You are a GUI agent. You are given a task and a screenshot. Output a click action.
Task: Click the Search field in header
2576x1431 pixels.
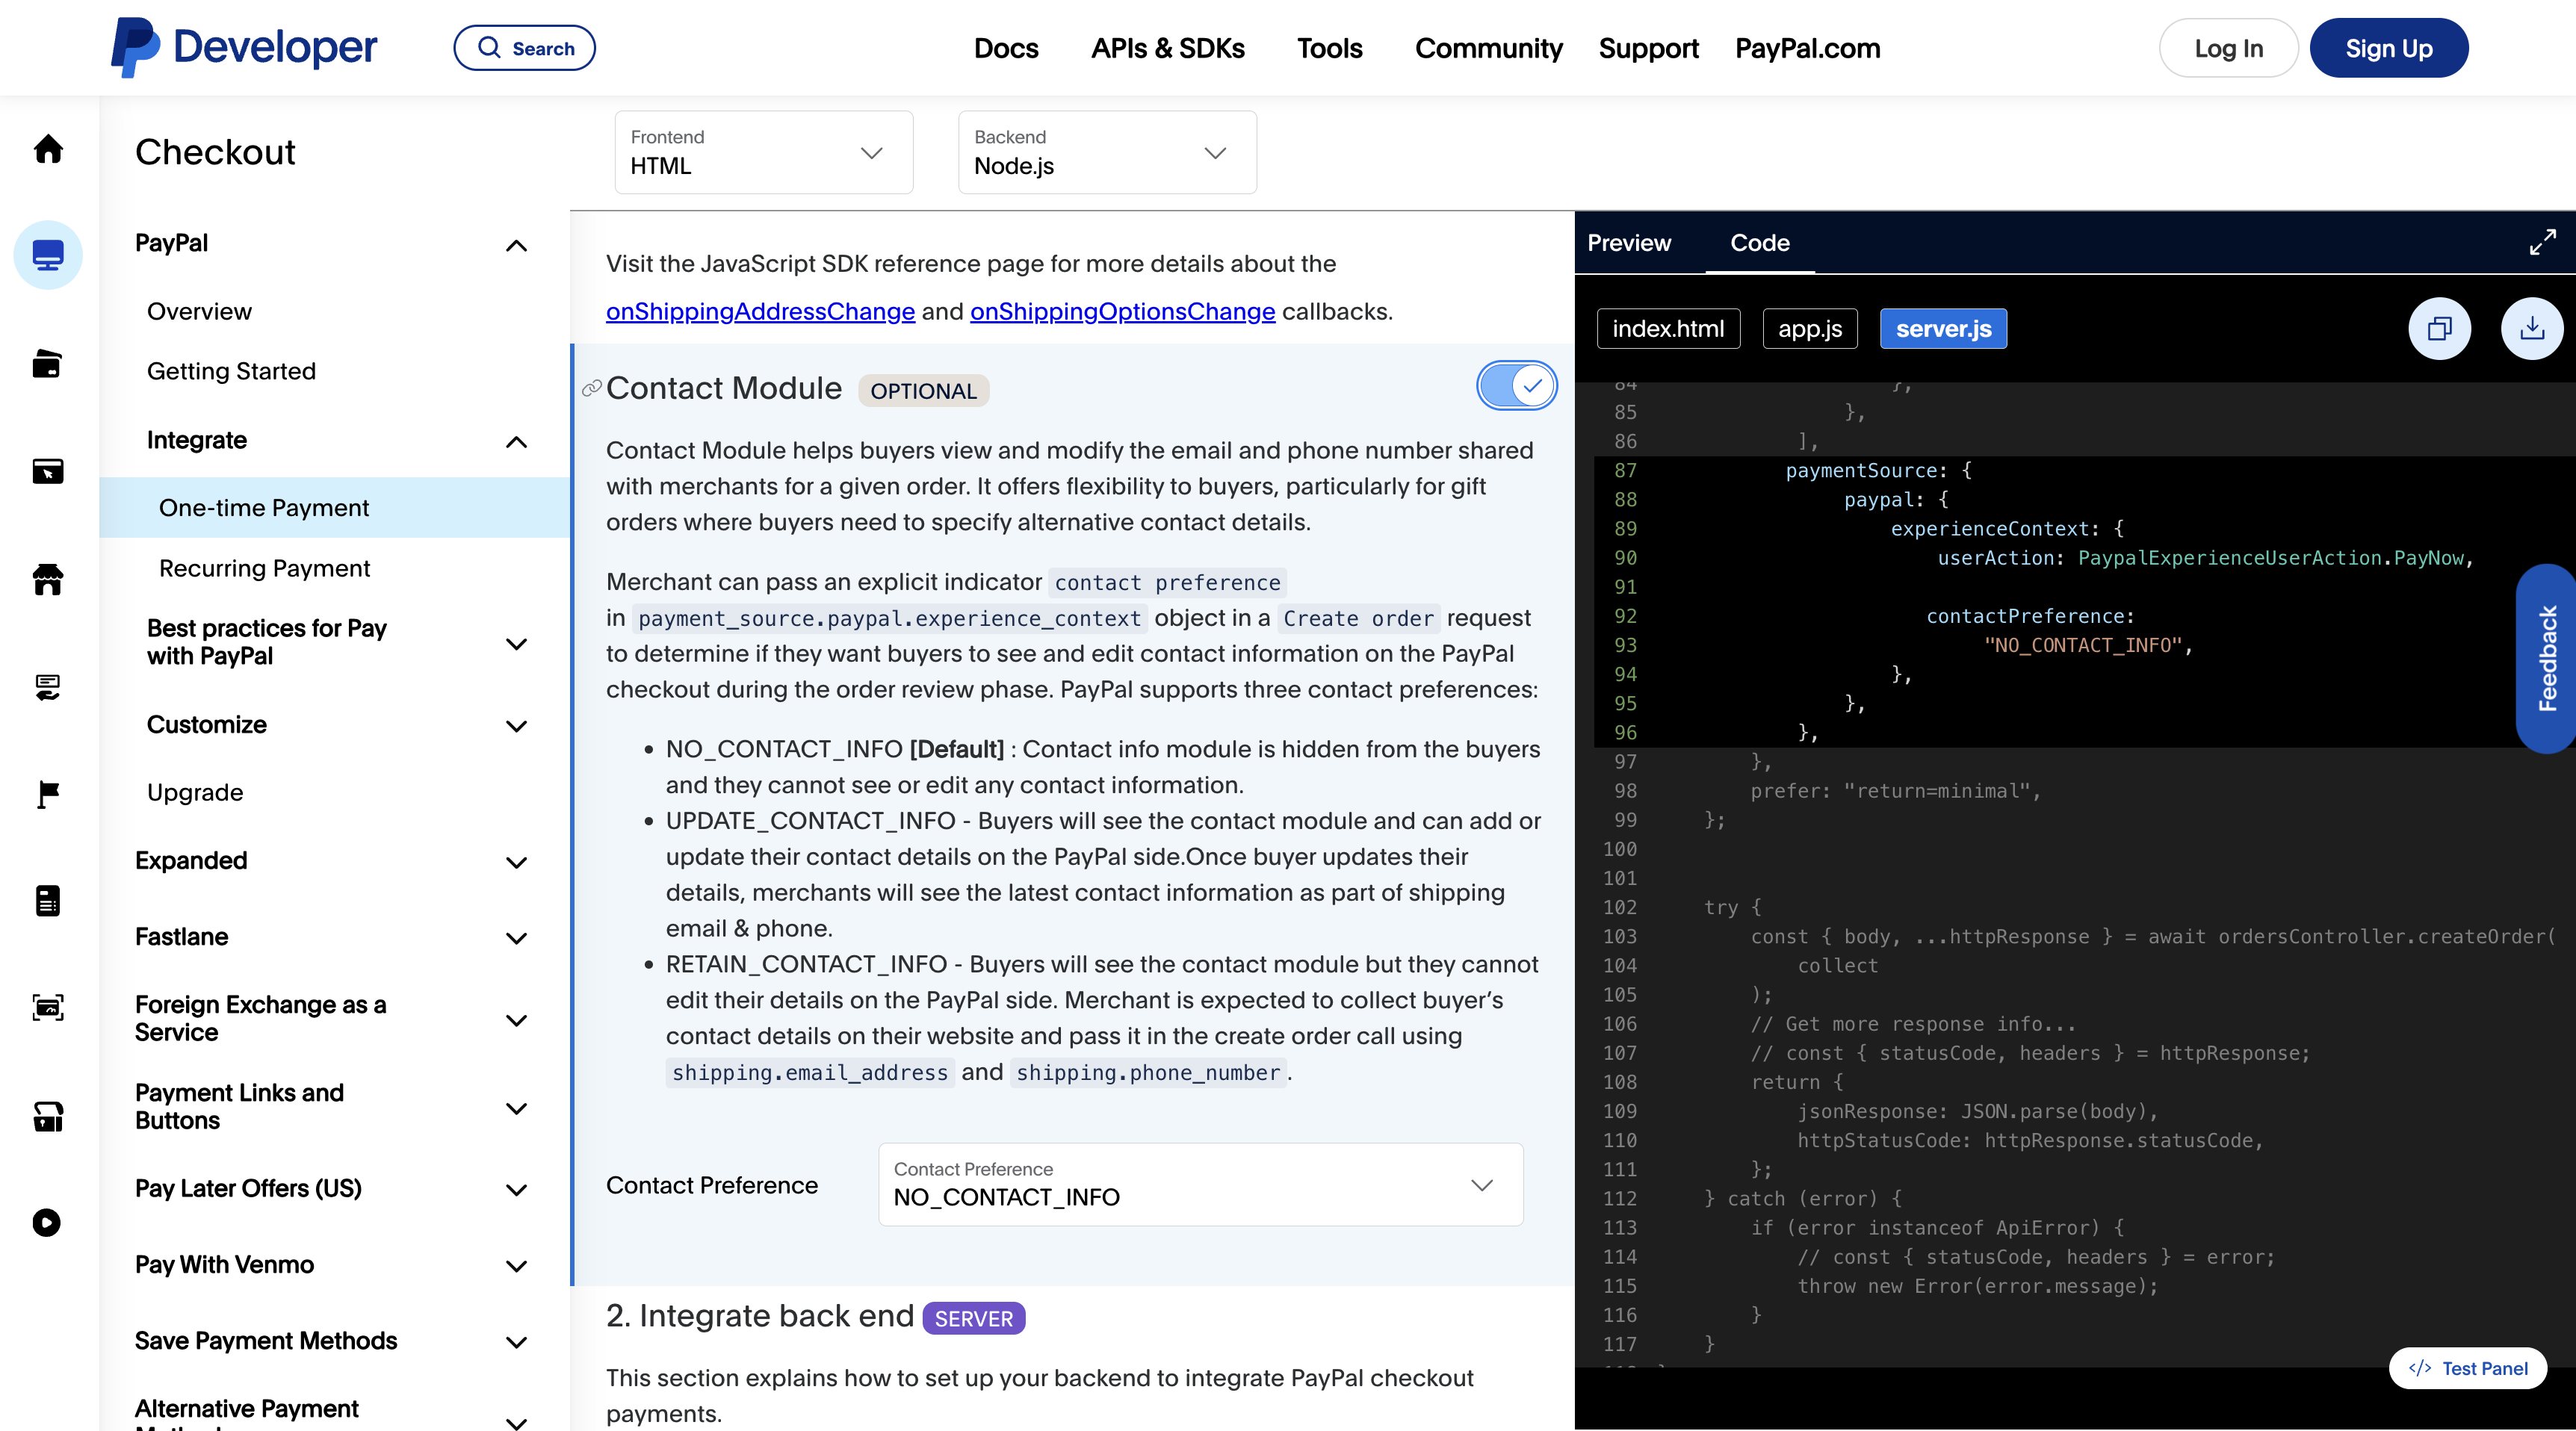[x=524, y=48]
